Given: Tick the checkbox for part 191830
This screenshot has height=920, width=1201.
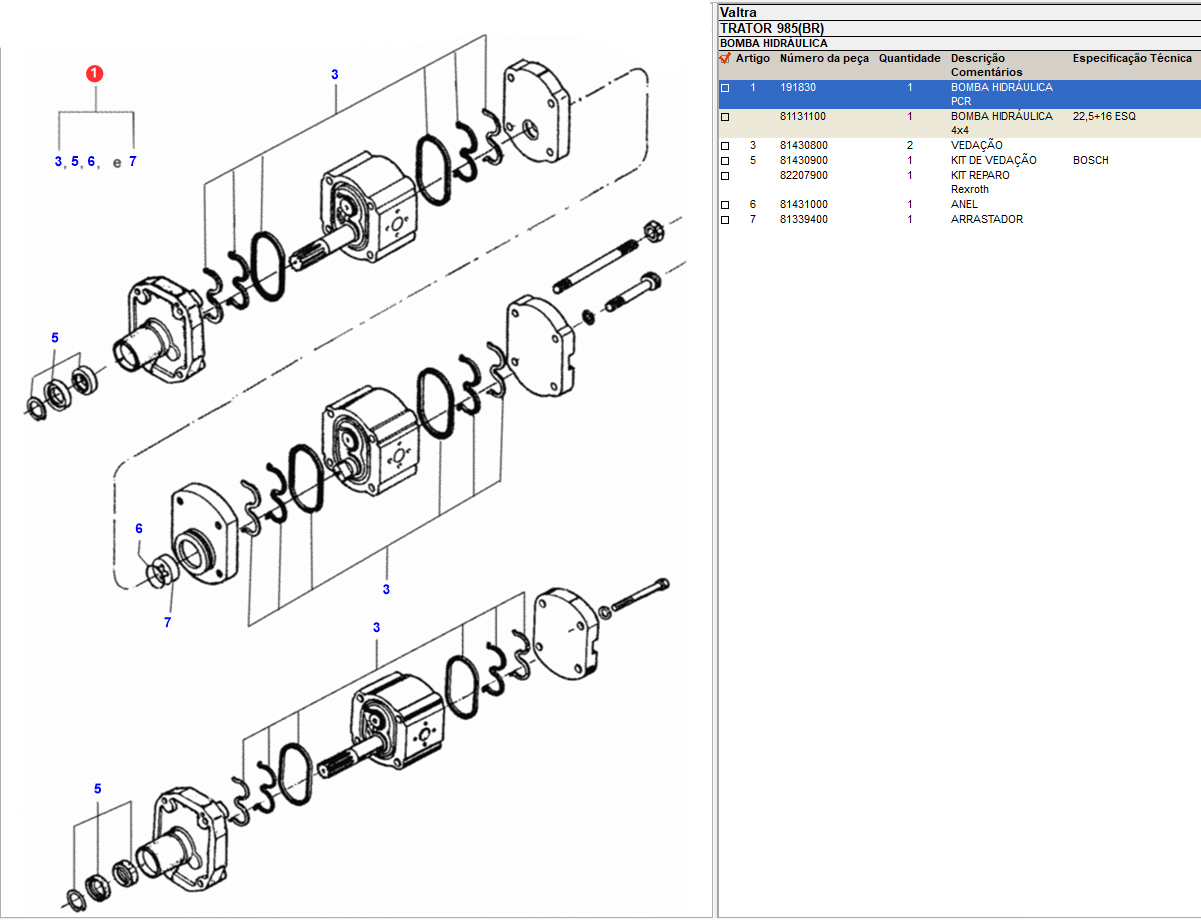Looking at the screenshot, I should click(x=725, y=88).
